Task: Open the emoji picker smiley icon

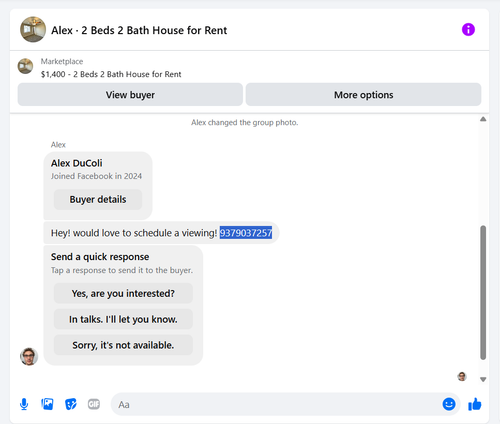Action: pyautogui.click(x=449, y=404)
